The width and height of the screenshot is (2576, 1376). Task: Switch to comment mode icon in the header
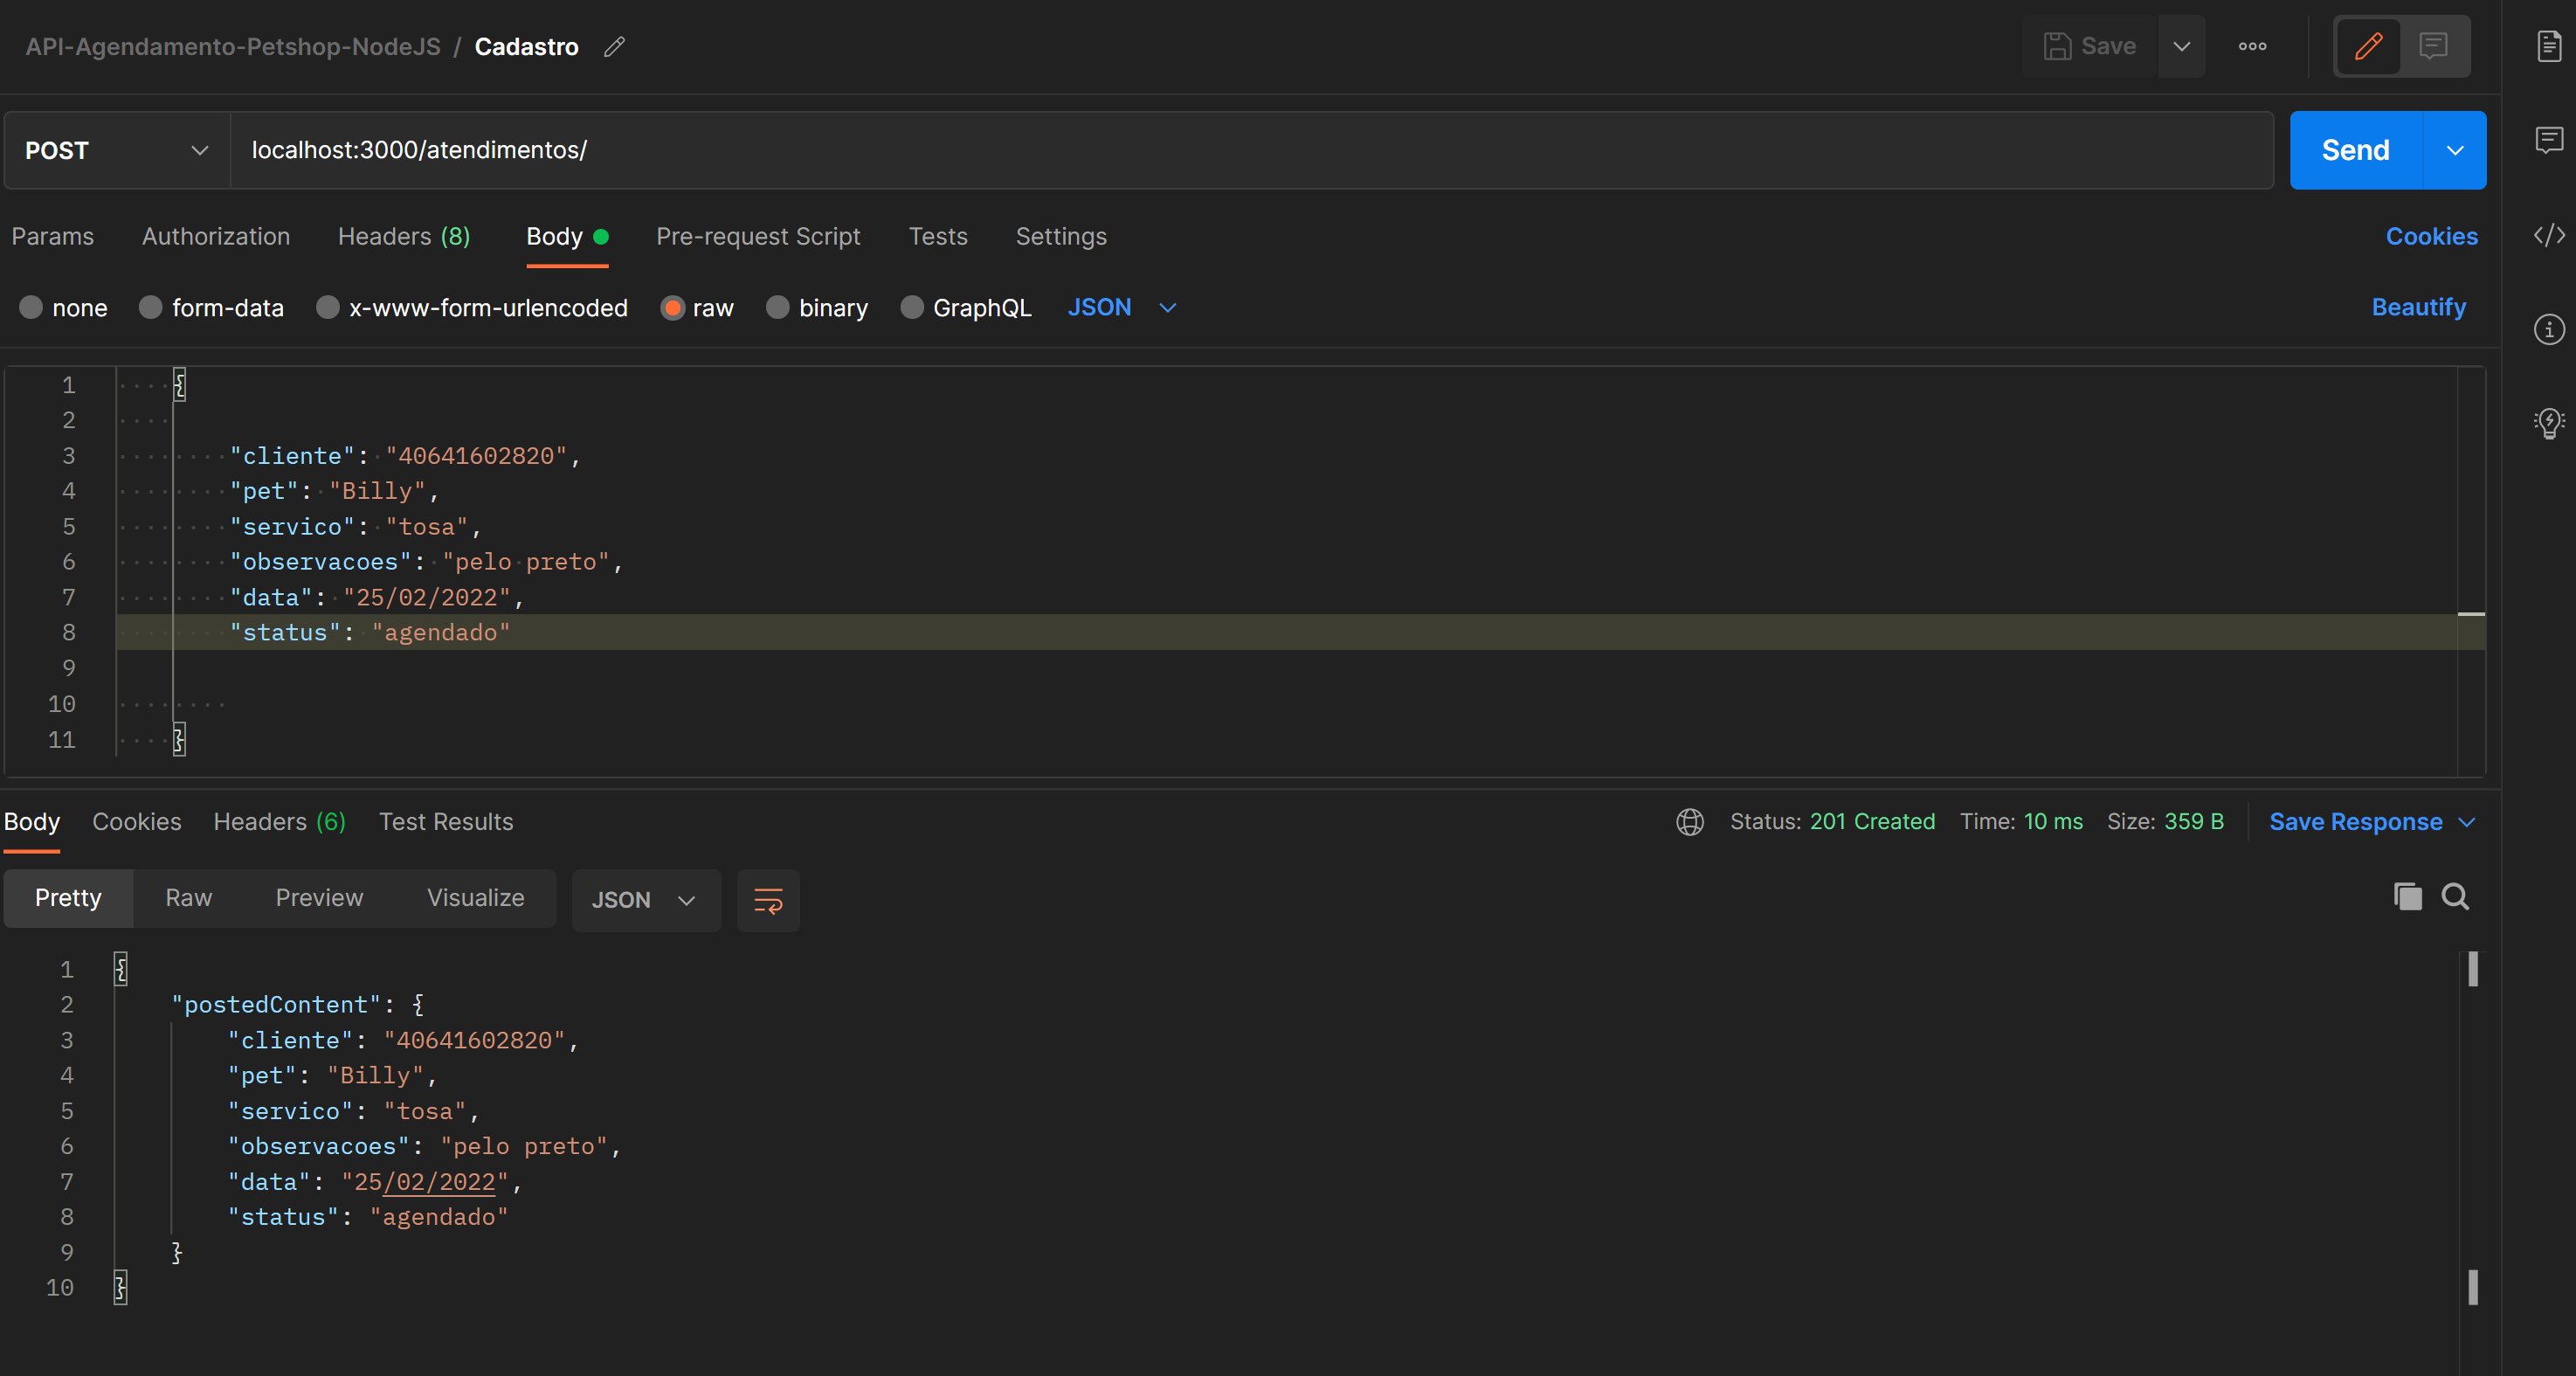(x=2433, y=46)
